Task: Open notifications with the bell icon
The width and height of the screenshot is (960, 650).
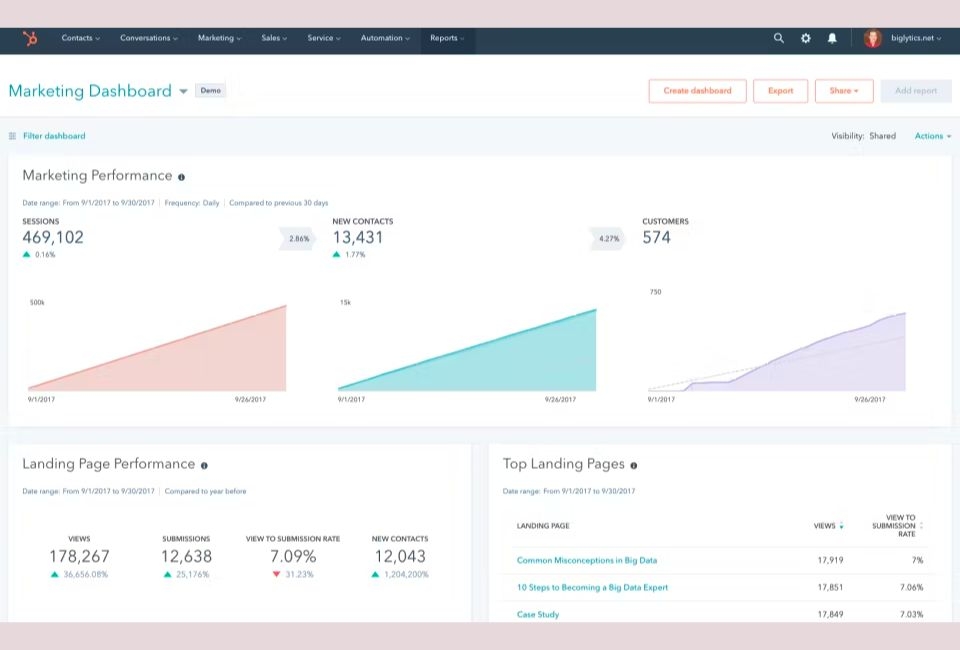Action: click(x=832, y=39)
